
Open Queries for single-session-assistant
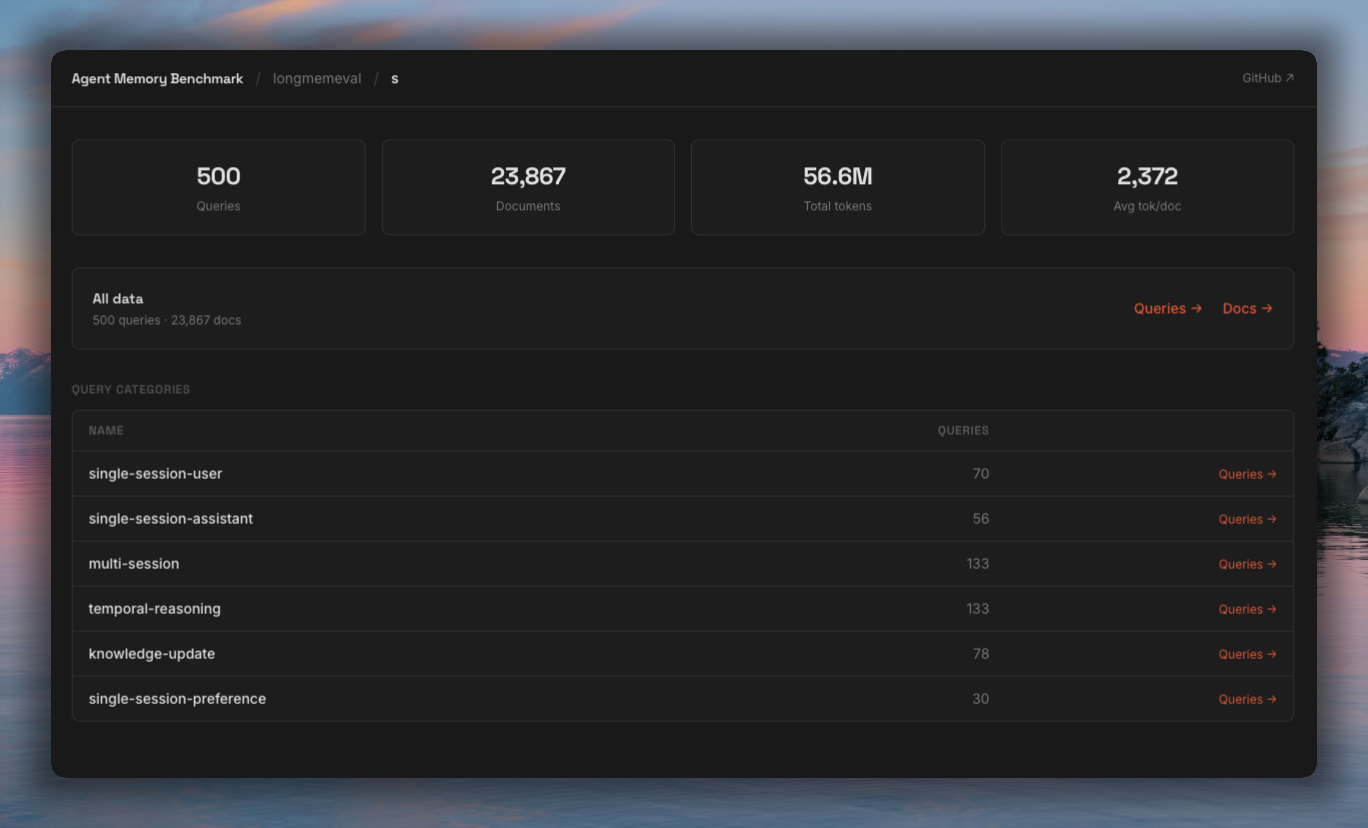coord(1247,519)
